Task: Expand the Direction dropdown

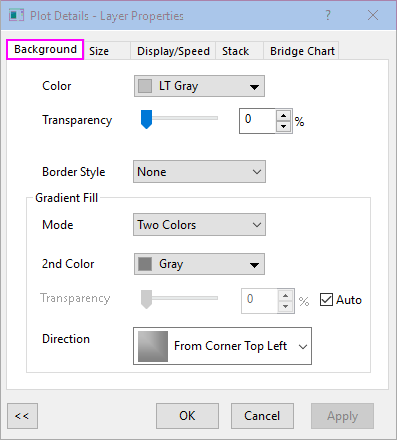Action: (x=222, y=346)
